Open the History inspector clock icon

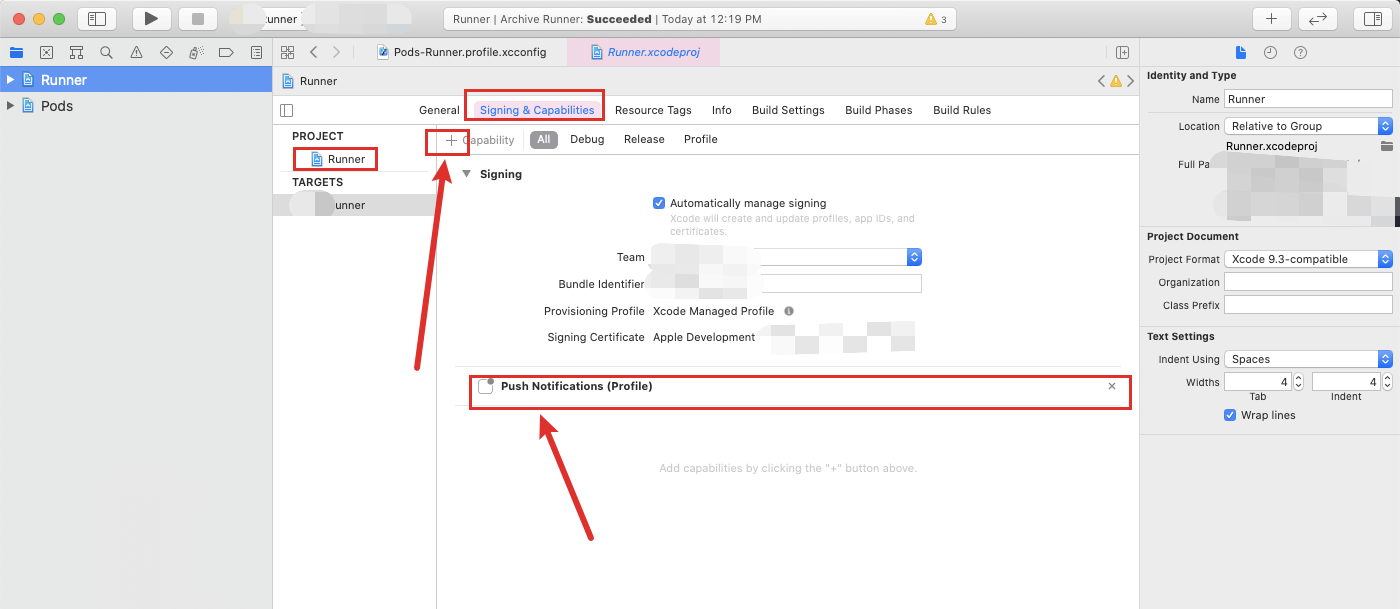pyautogui.click(x=1270, y=51)
